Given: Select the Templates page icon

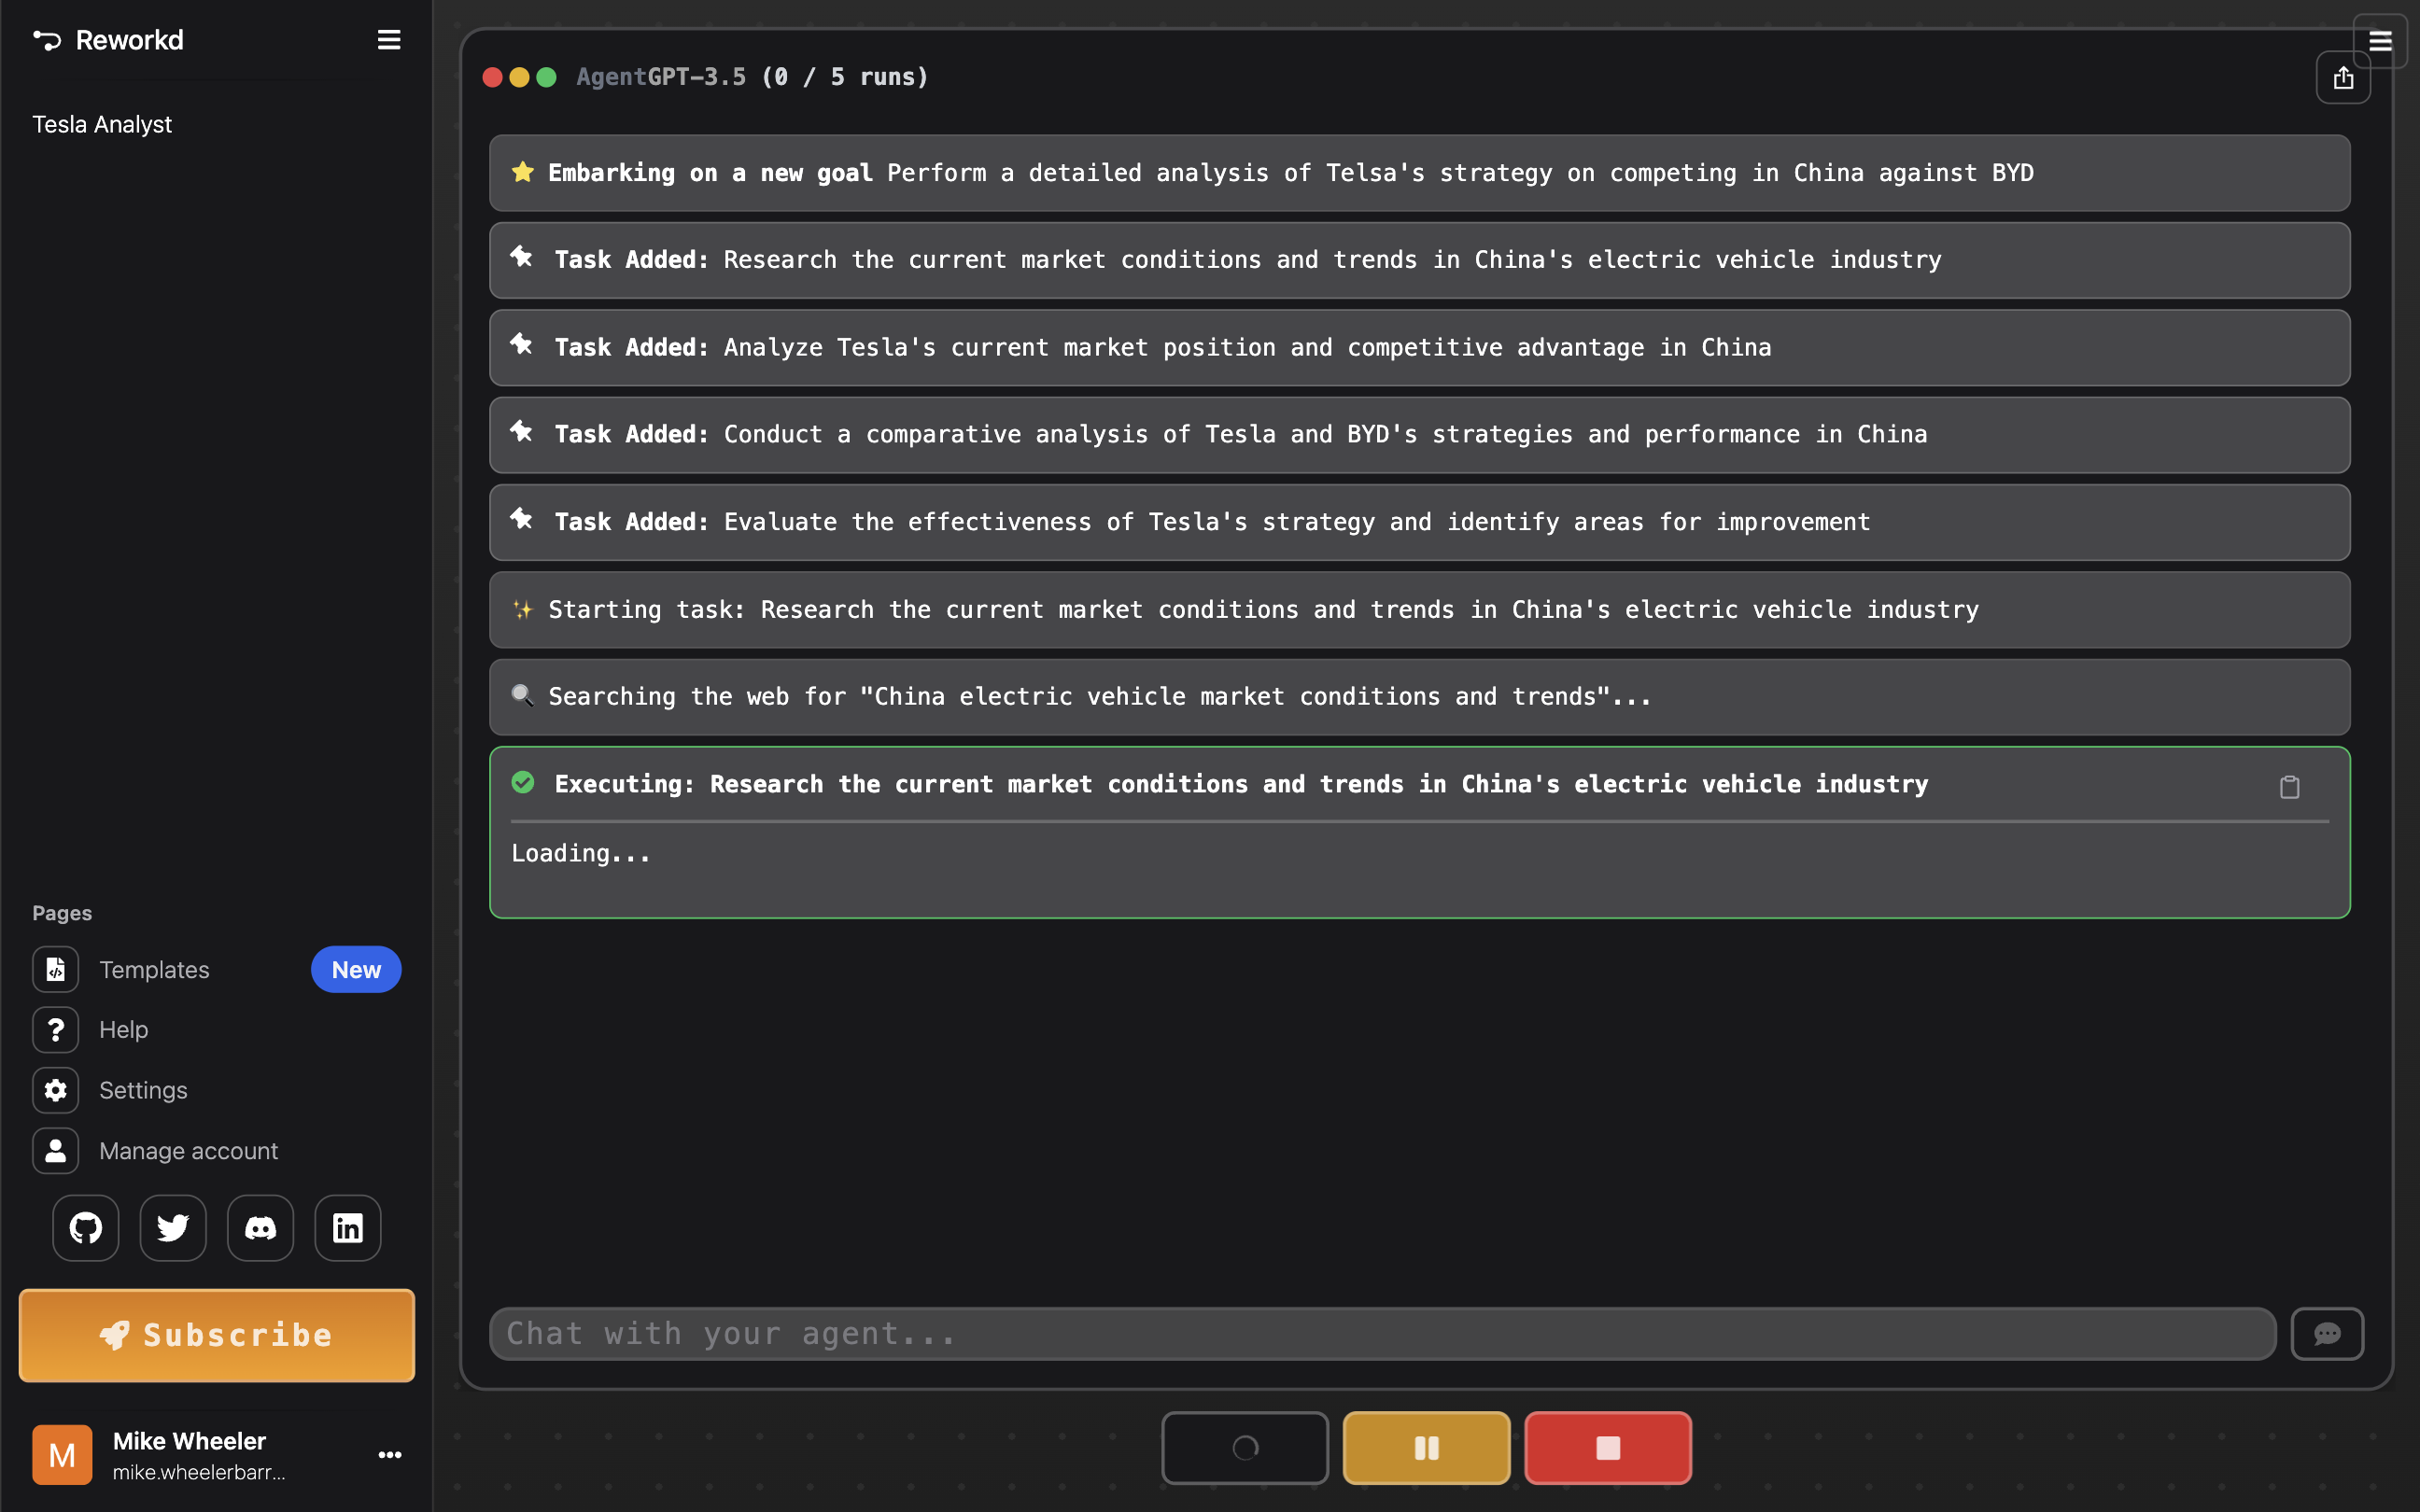Looking at the screenshot, I should click(x=55, y=969).
